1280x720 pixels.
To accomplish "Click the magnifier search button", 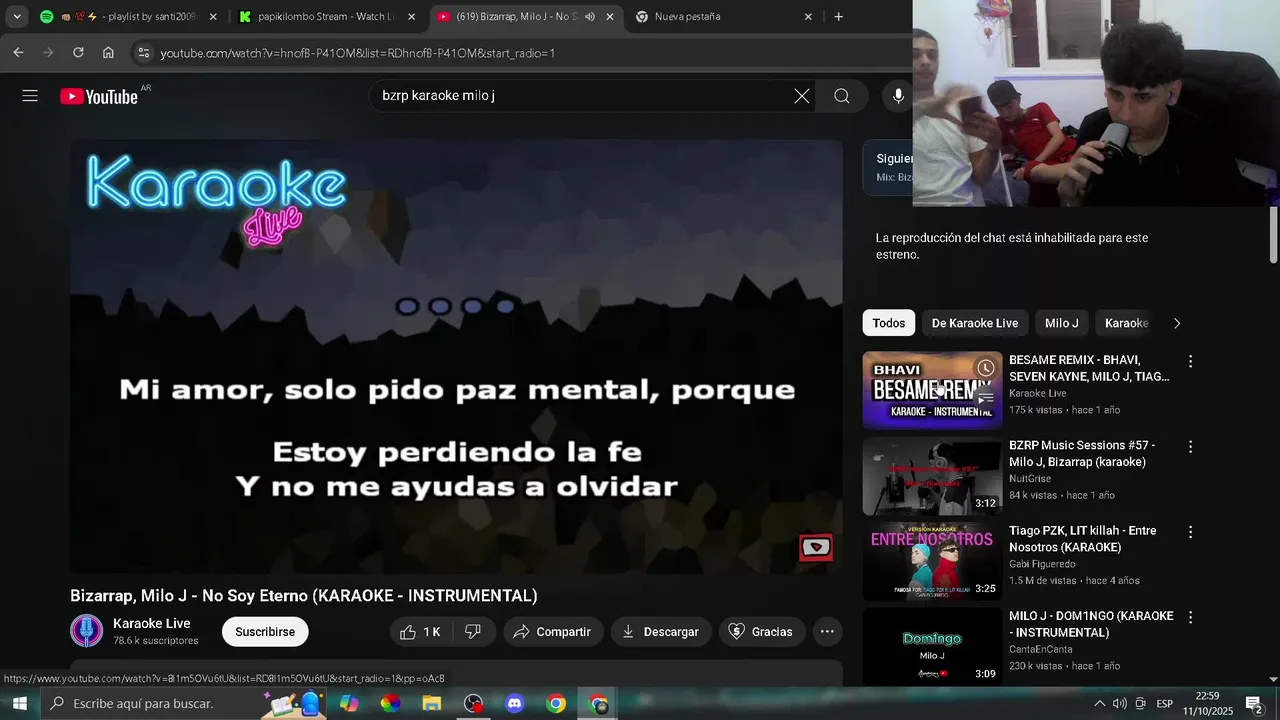I will [x=842, y=96].
